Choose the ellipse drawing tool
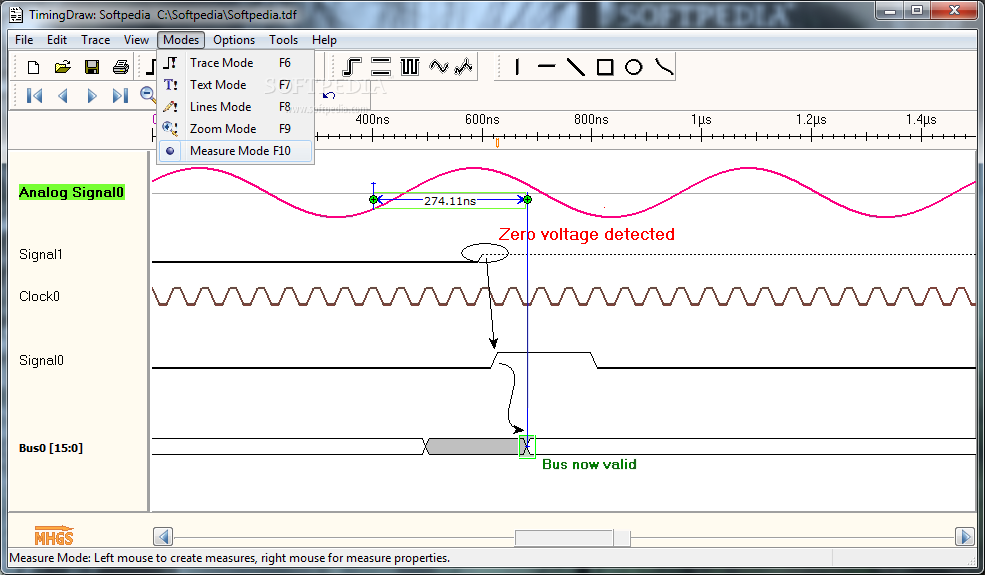 634,67
